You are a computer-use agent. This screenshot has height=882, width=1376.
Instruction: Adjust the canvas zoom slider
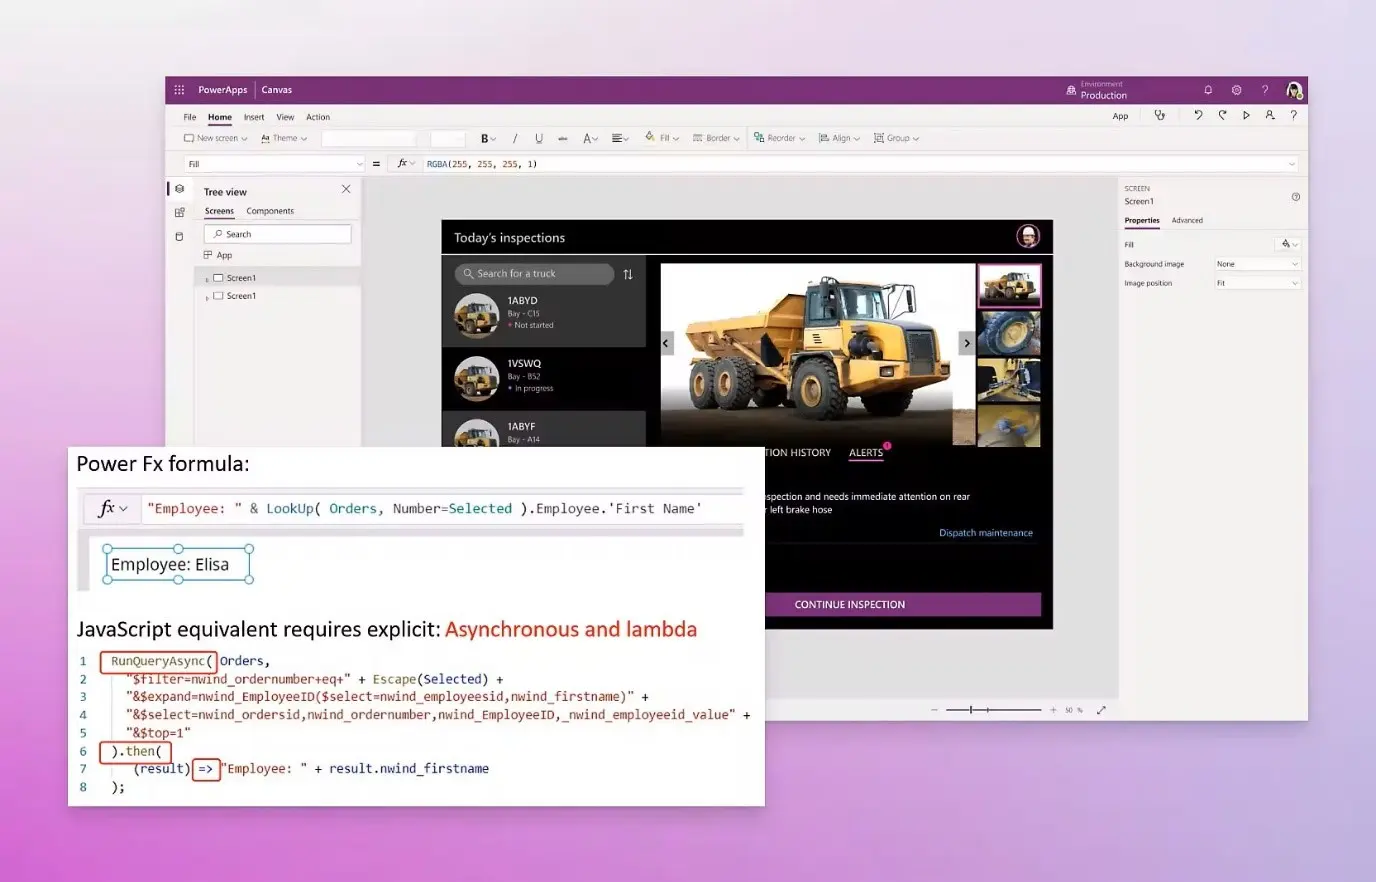point(988,710)
